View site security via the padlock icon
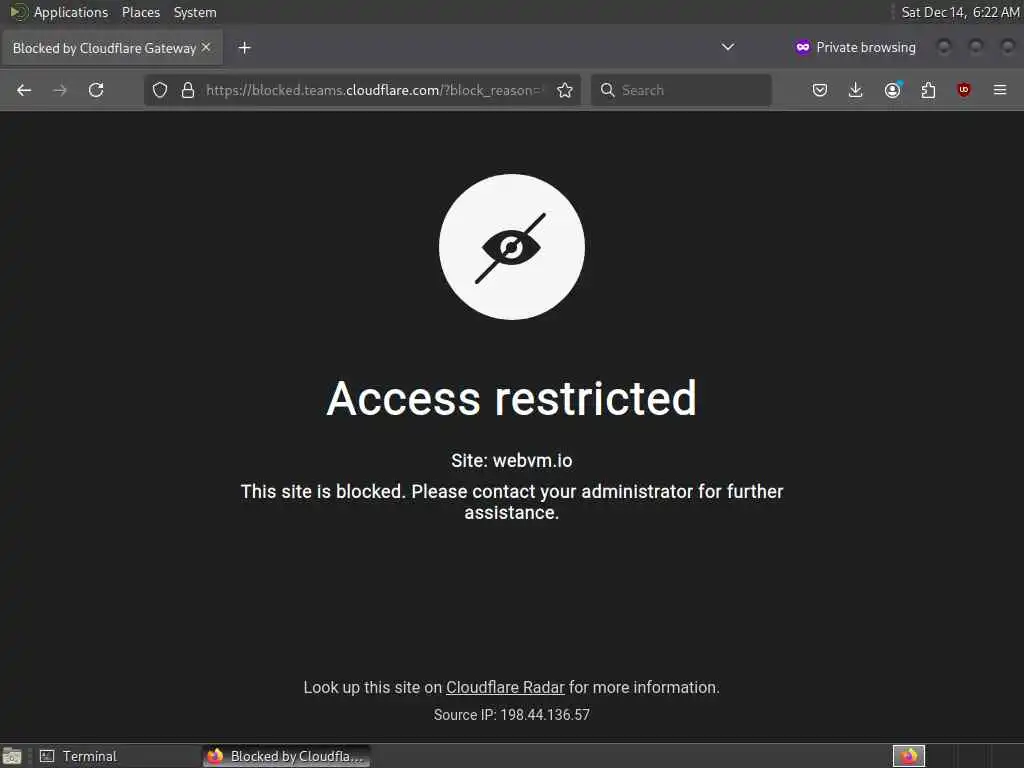 (188, 90)
